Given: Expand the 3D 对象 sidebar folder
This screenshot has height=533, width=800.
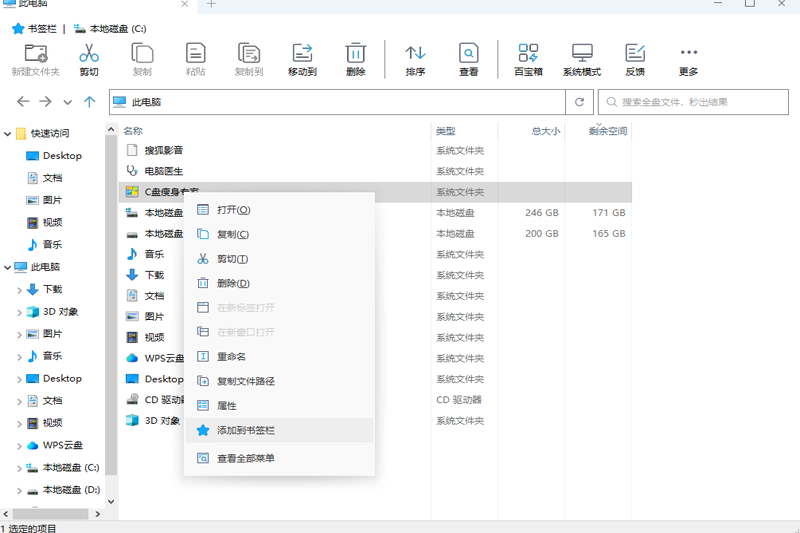Looking at the screenshot, I should [19, 312].
